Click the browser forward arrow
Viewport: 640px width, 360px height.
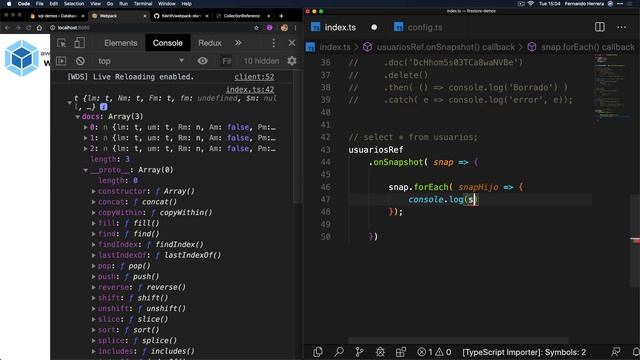pyautogui.click(x=18, y=28)
